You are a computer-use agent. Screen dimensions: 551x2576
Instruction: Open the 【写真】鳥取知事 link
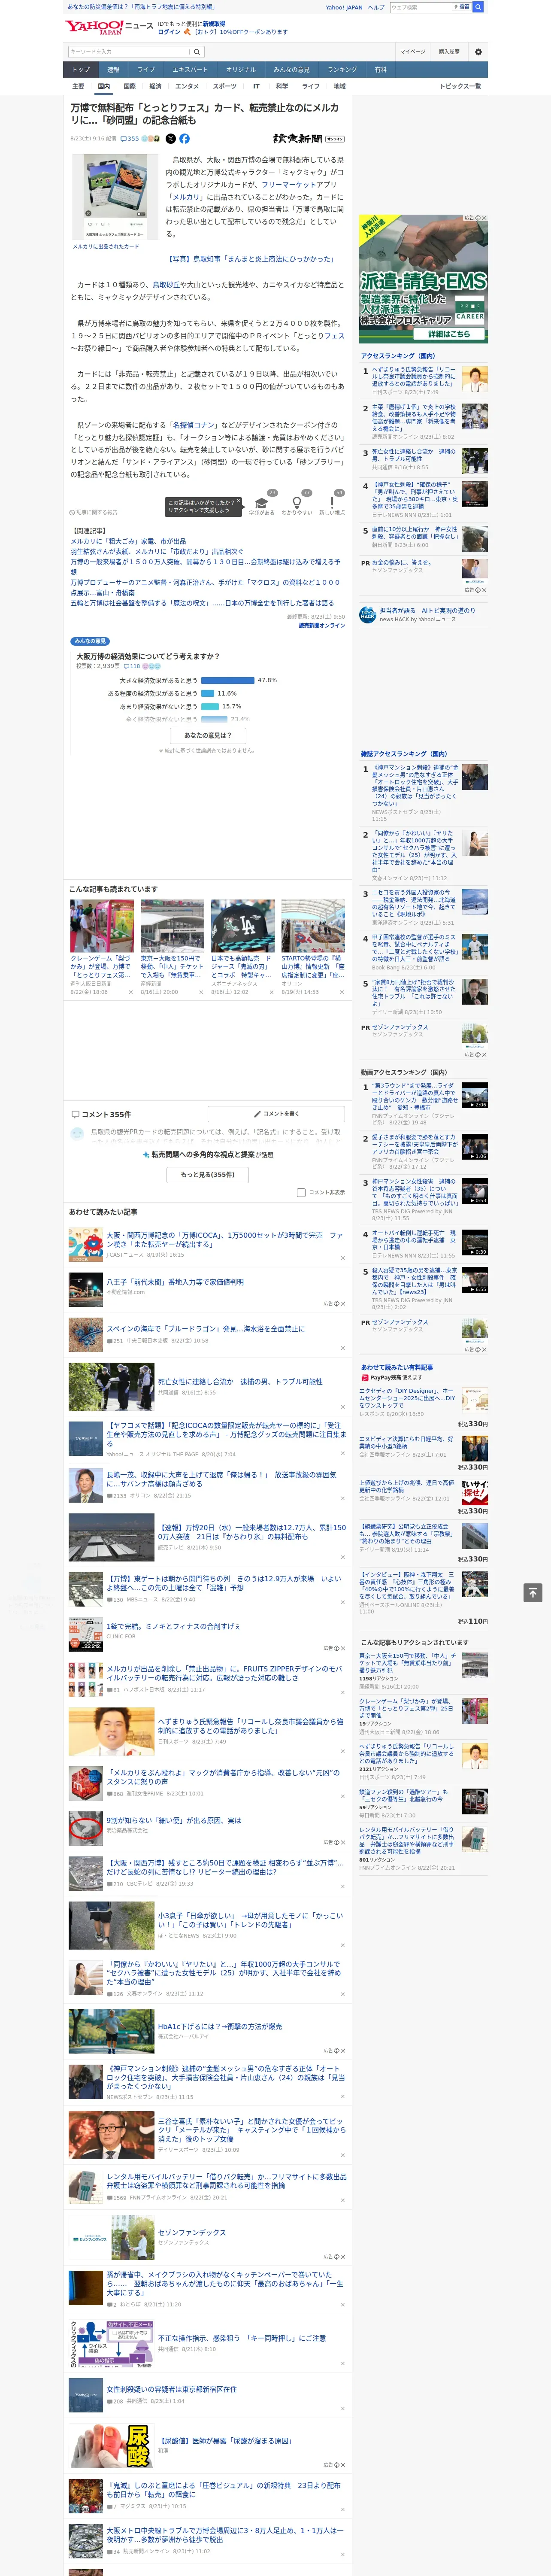pos(251,259)
